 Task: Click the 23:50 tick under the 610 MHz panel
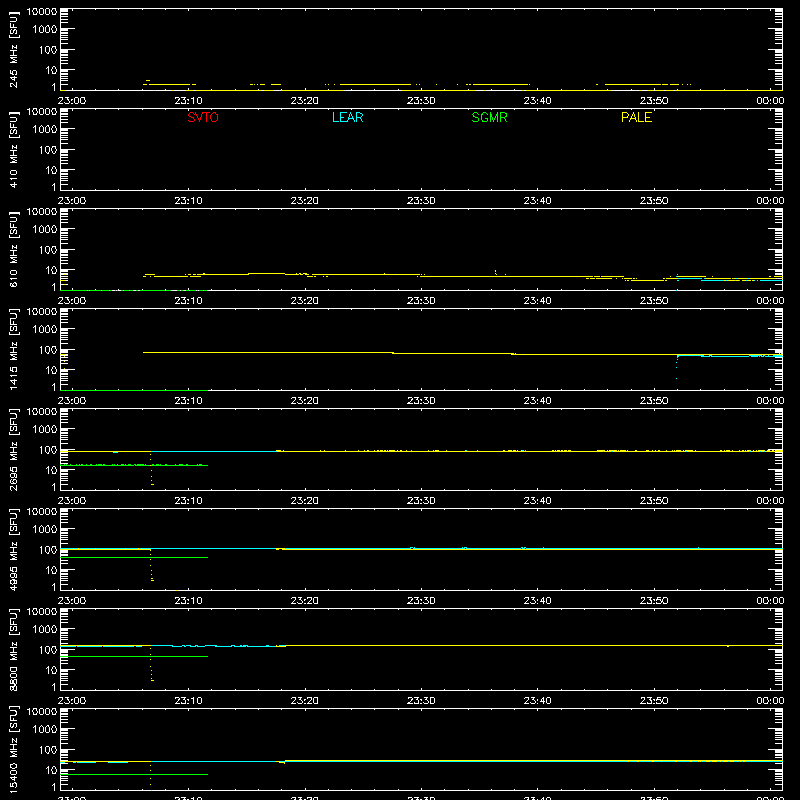pyautogui.click(x=654, y=301)
